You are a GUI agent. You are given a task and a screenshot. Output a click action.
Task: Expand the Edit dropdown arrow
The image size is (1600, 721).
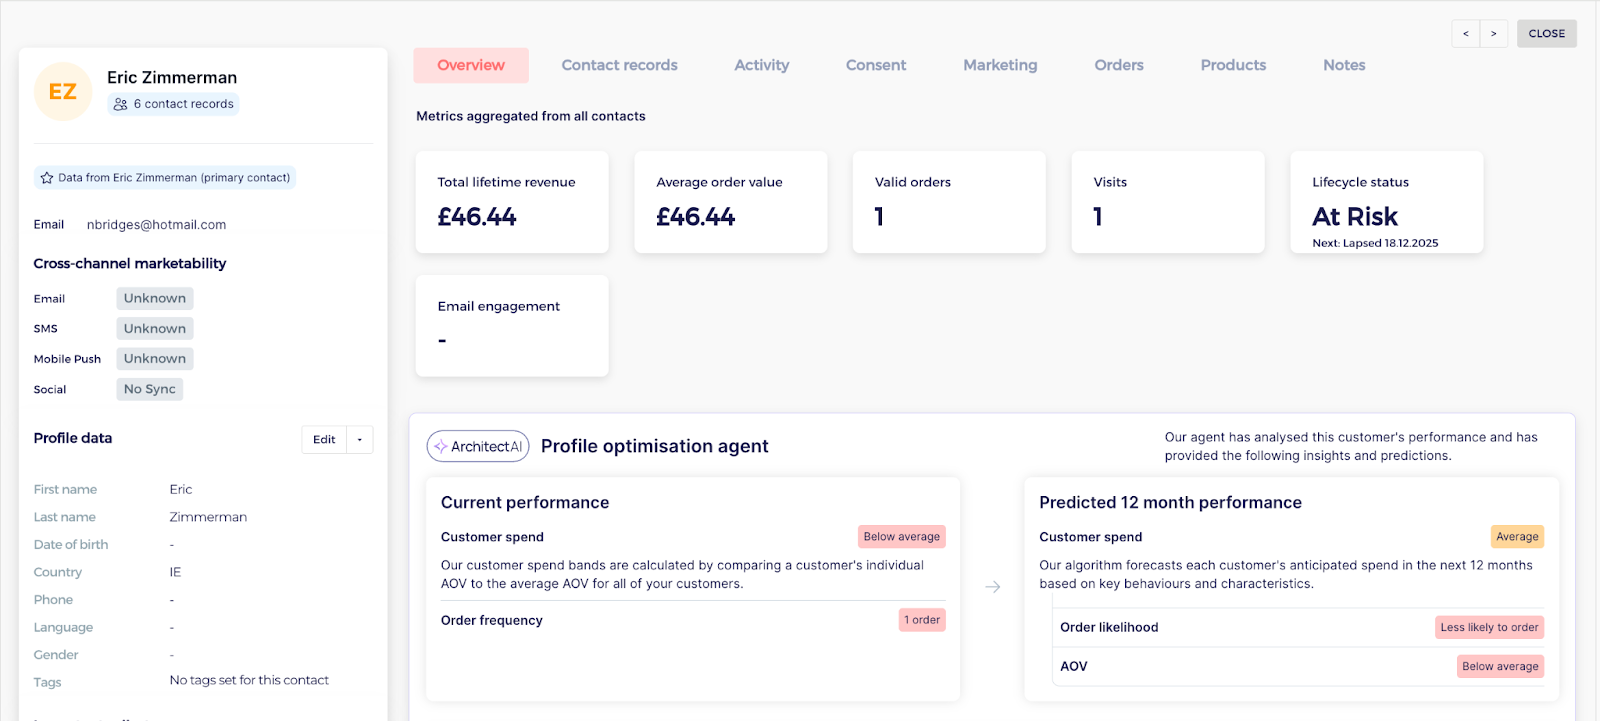pyautogui.click(x=360, y=440)
